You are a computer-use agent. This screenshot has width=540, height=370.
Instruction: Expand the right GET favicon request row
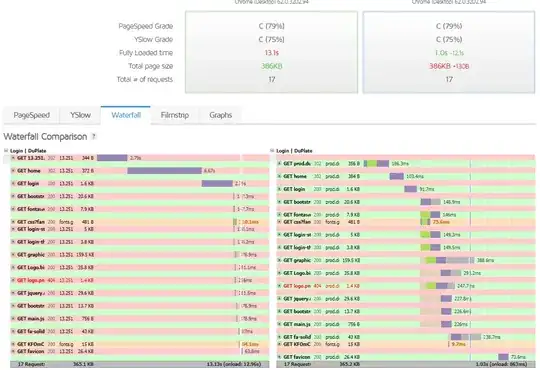[279, 357]
